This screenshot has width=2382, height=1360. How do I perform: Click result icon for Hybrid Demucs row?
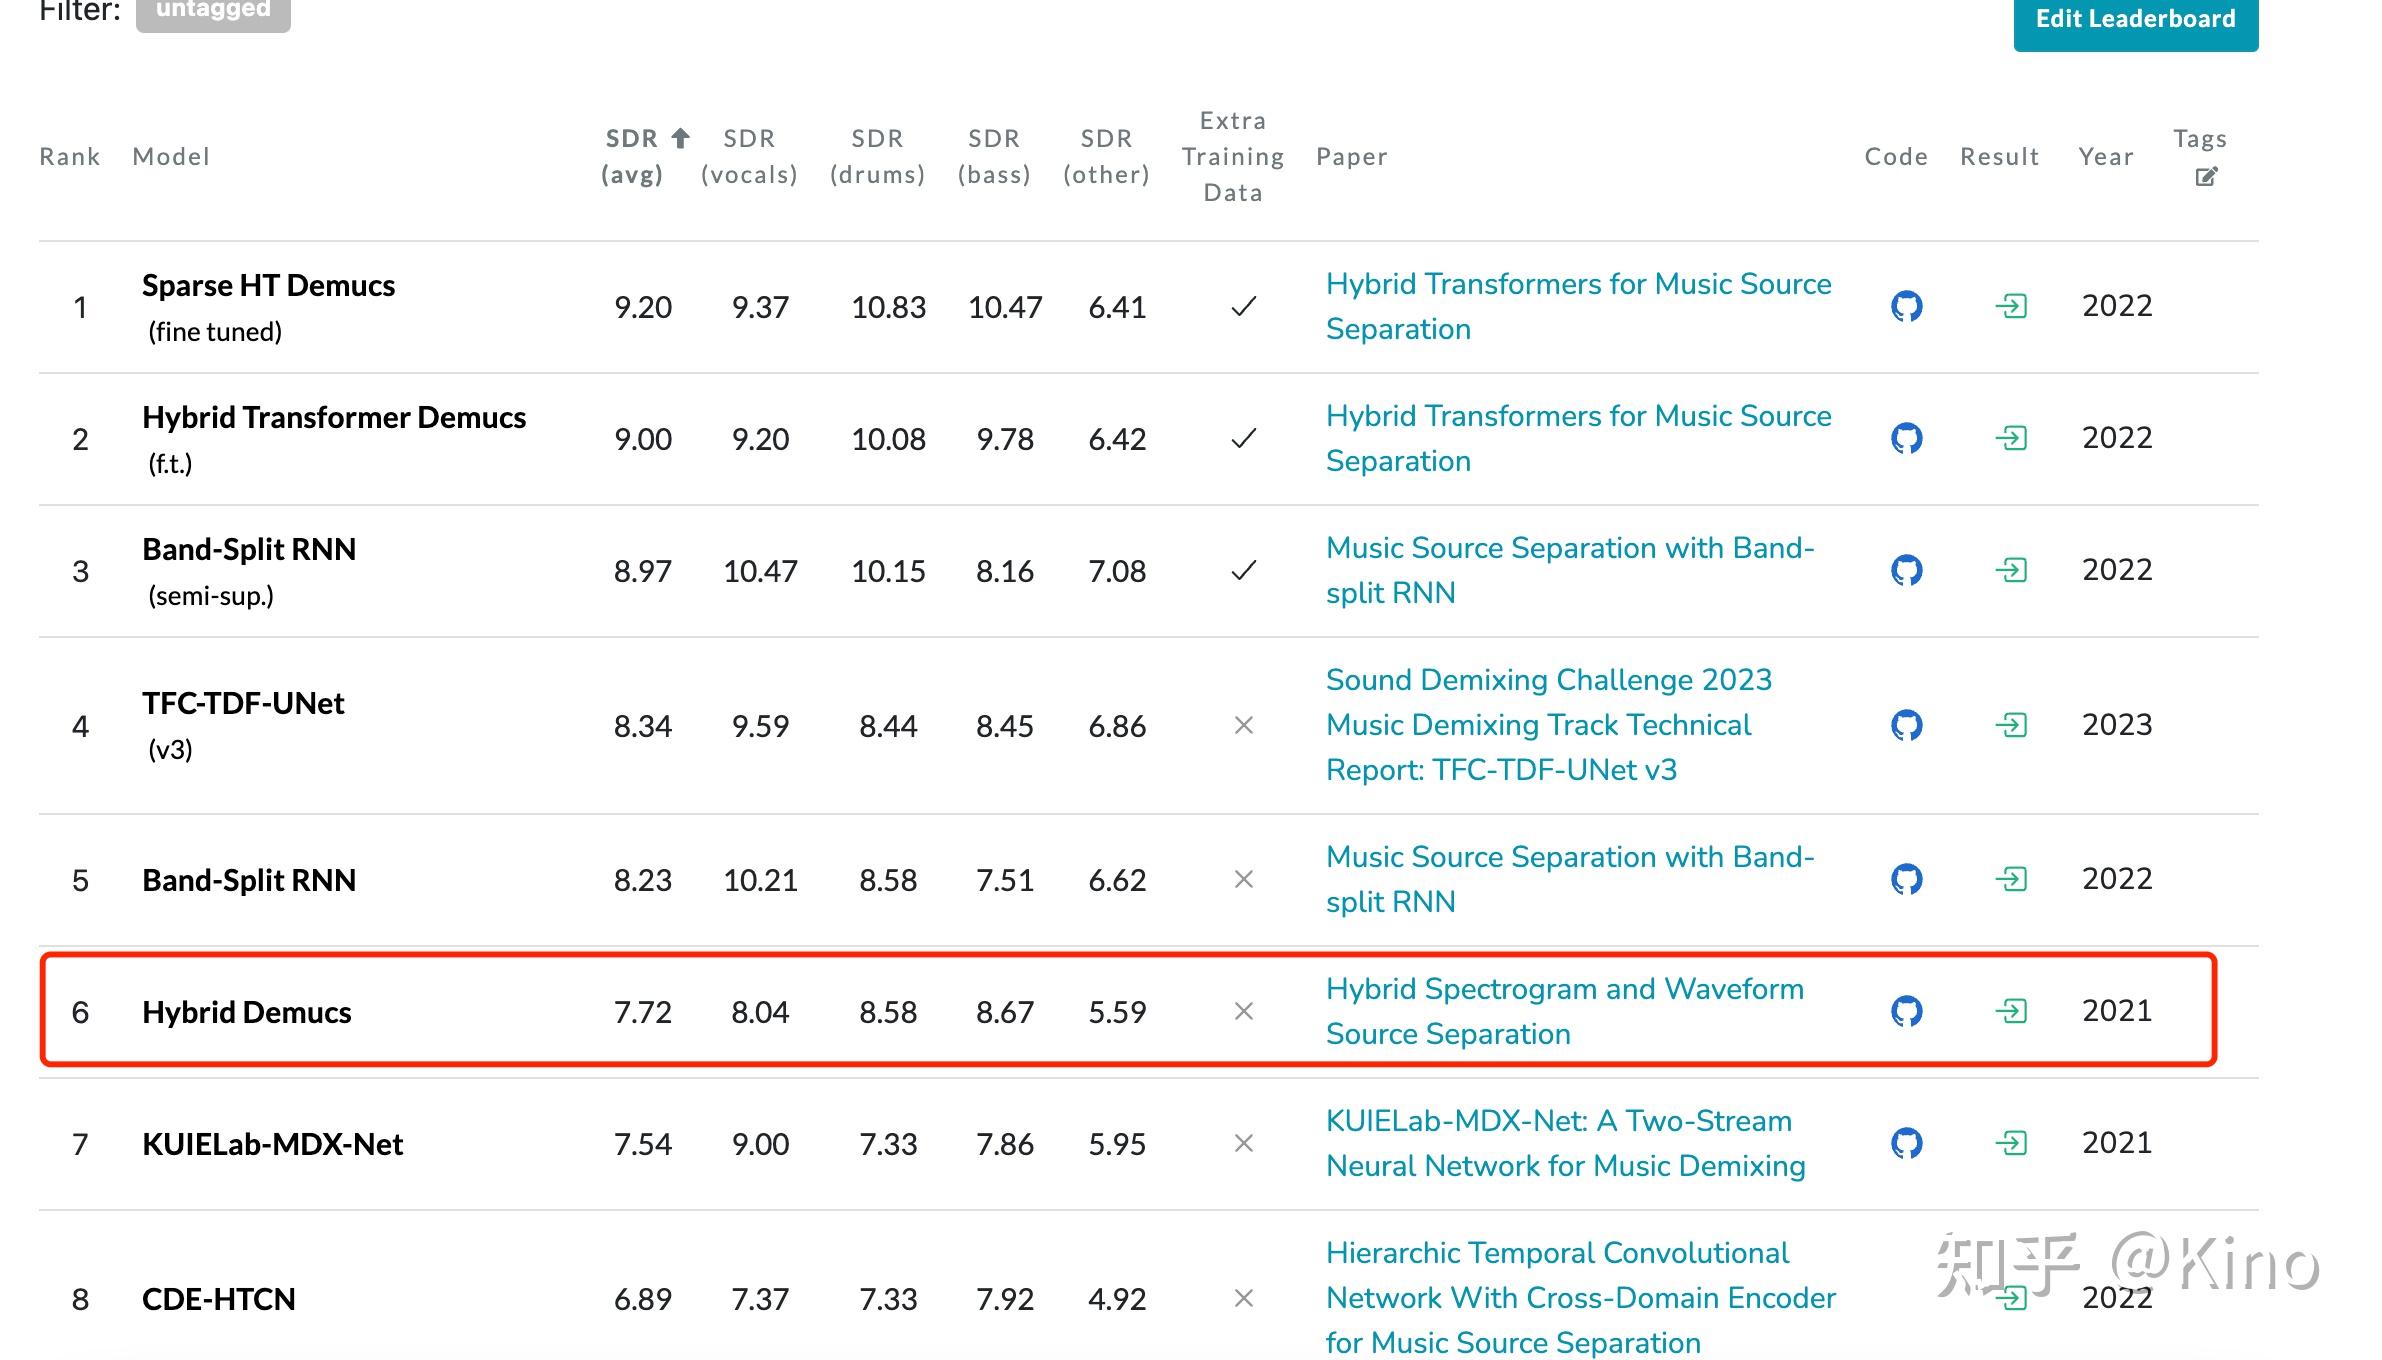(2011, 1011)
